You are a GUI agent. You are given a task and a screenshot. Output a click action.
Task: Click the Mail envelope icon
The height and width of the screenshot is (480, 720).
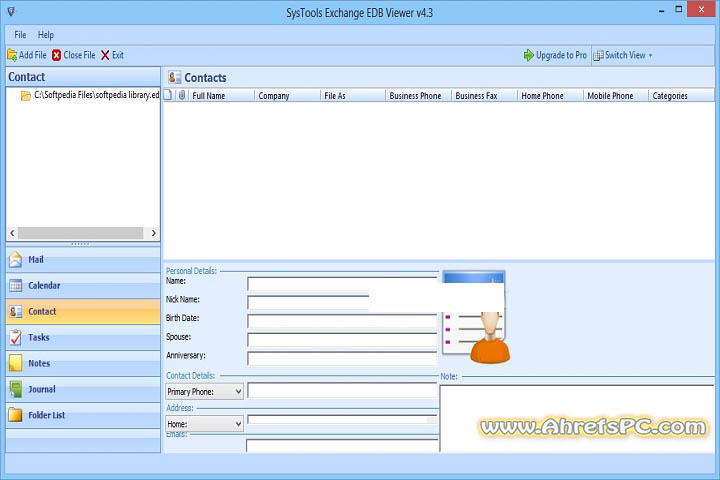(15, 260)
